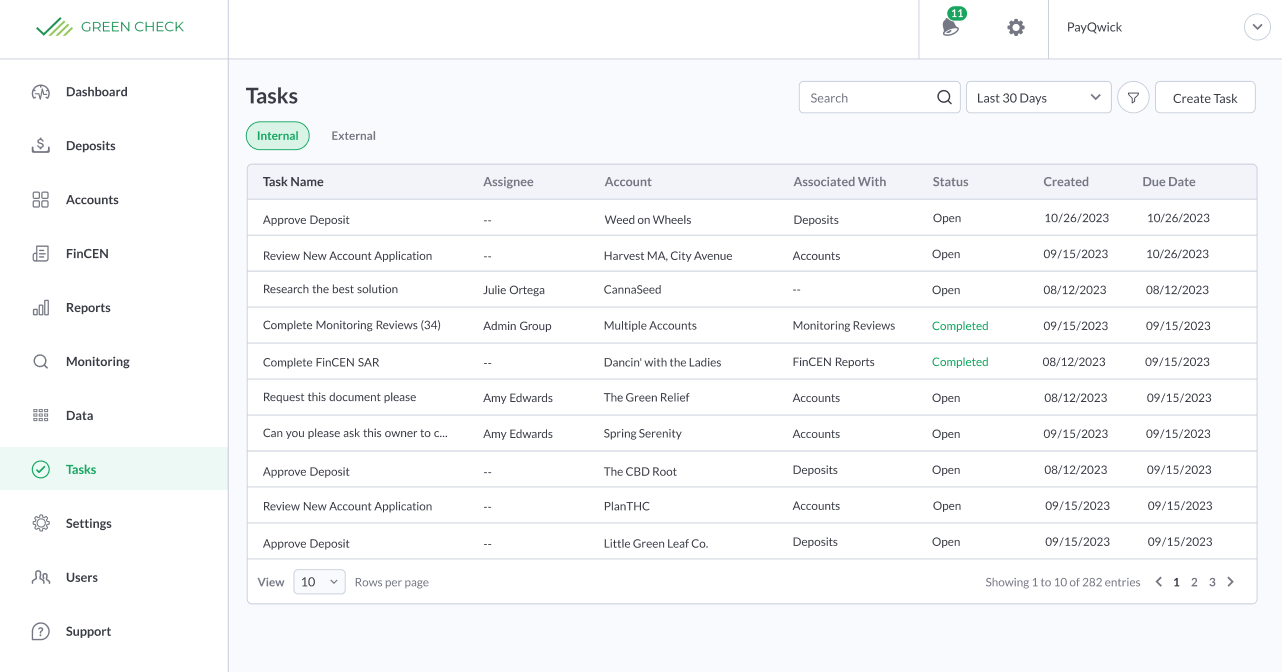
Task: Select the Monitoring magnifier icon
Action: tap(40, 361)
